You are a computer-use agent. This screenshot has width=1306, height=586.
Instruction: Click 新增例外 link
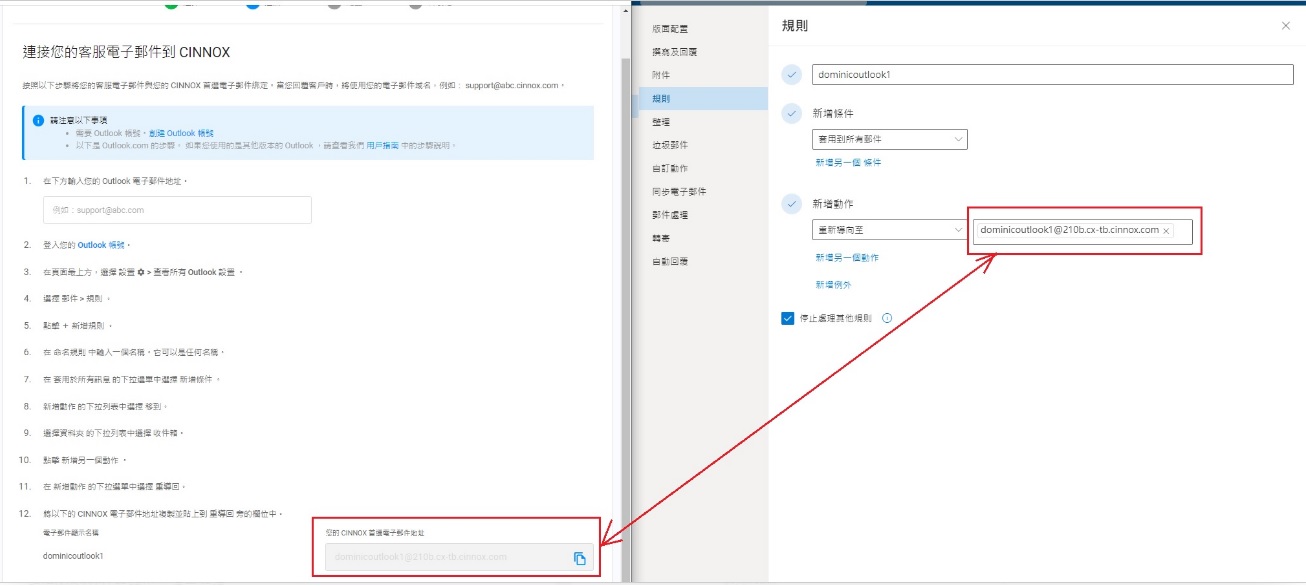[x=833, y=285]
